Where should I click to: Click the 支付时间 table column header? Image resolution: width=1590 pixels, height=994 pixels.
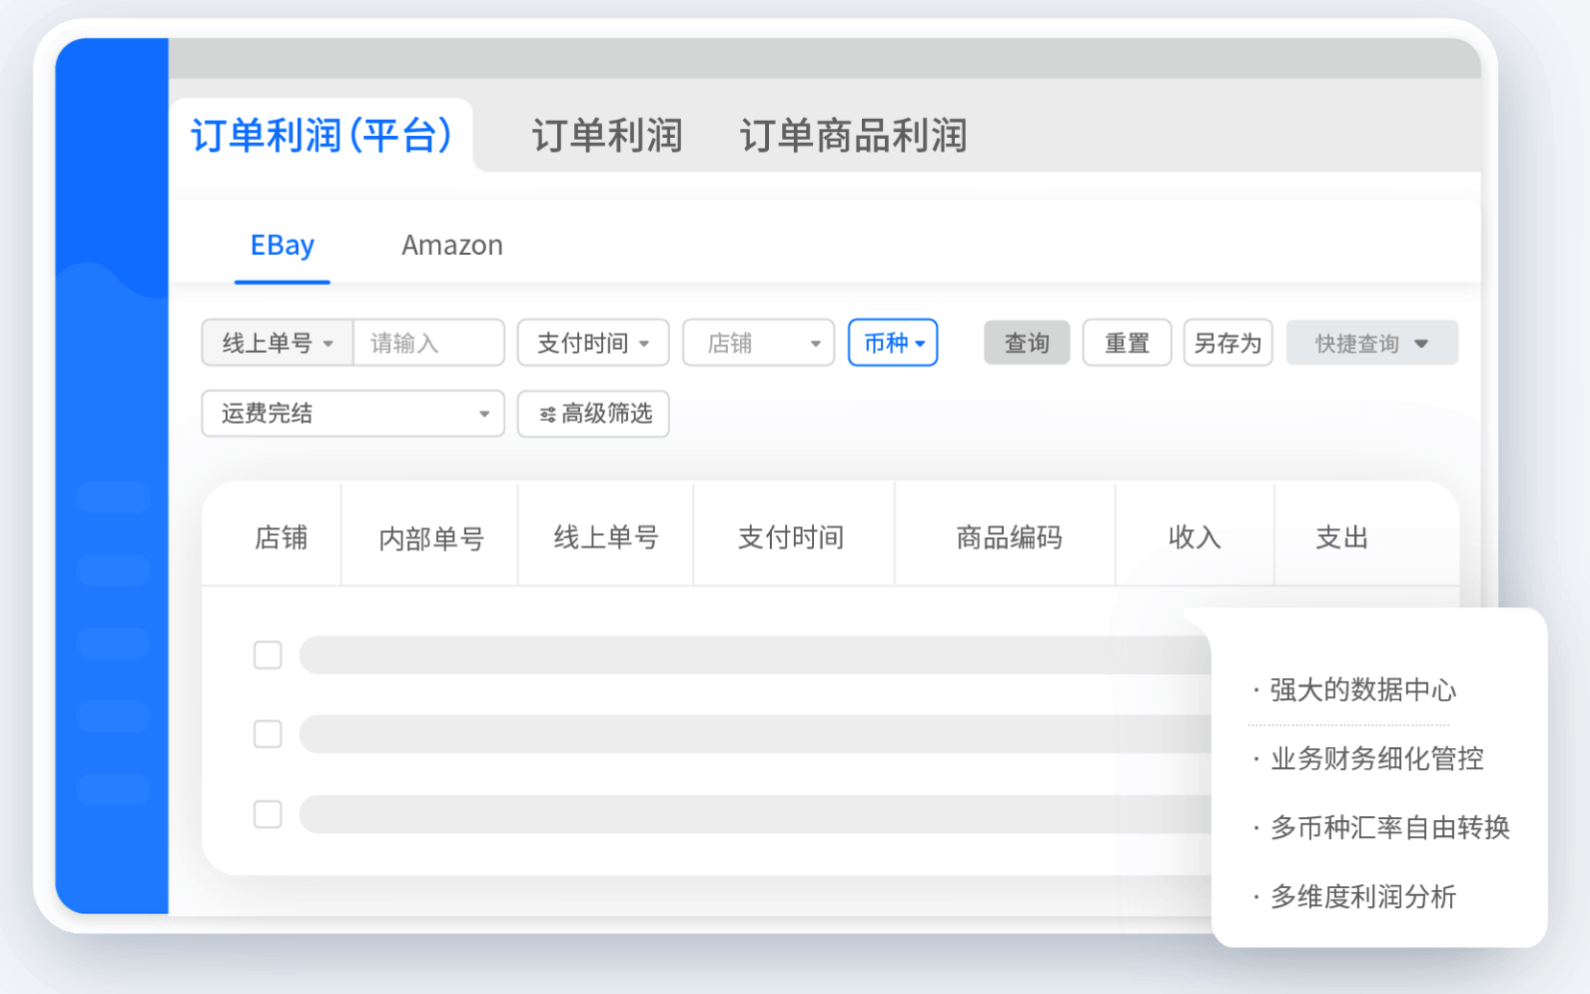tap(791, 538)
